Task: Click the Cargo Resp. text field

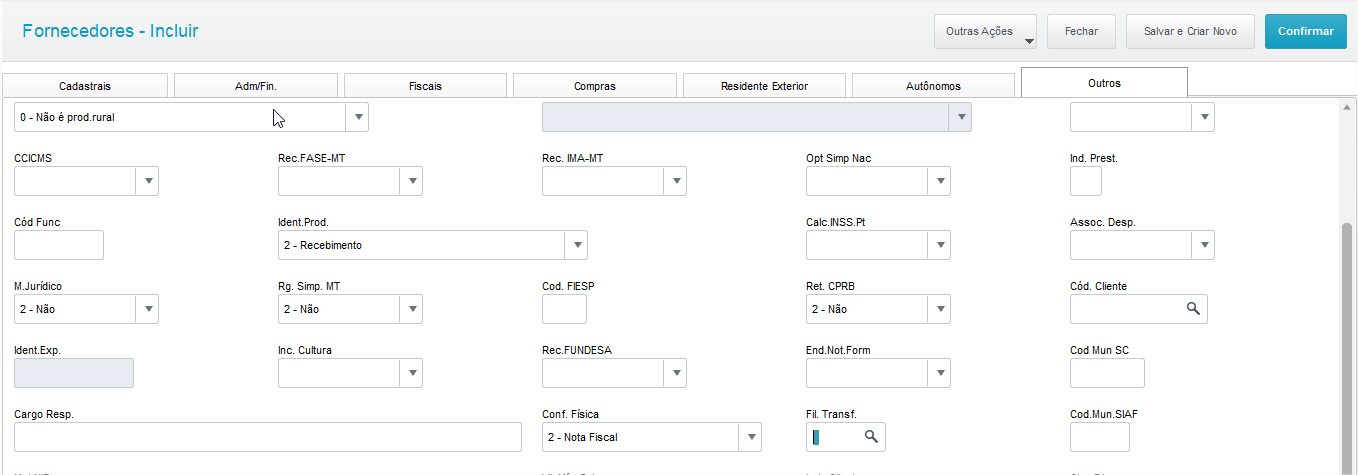Action: coord(268,437)
